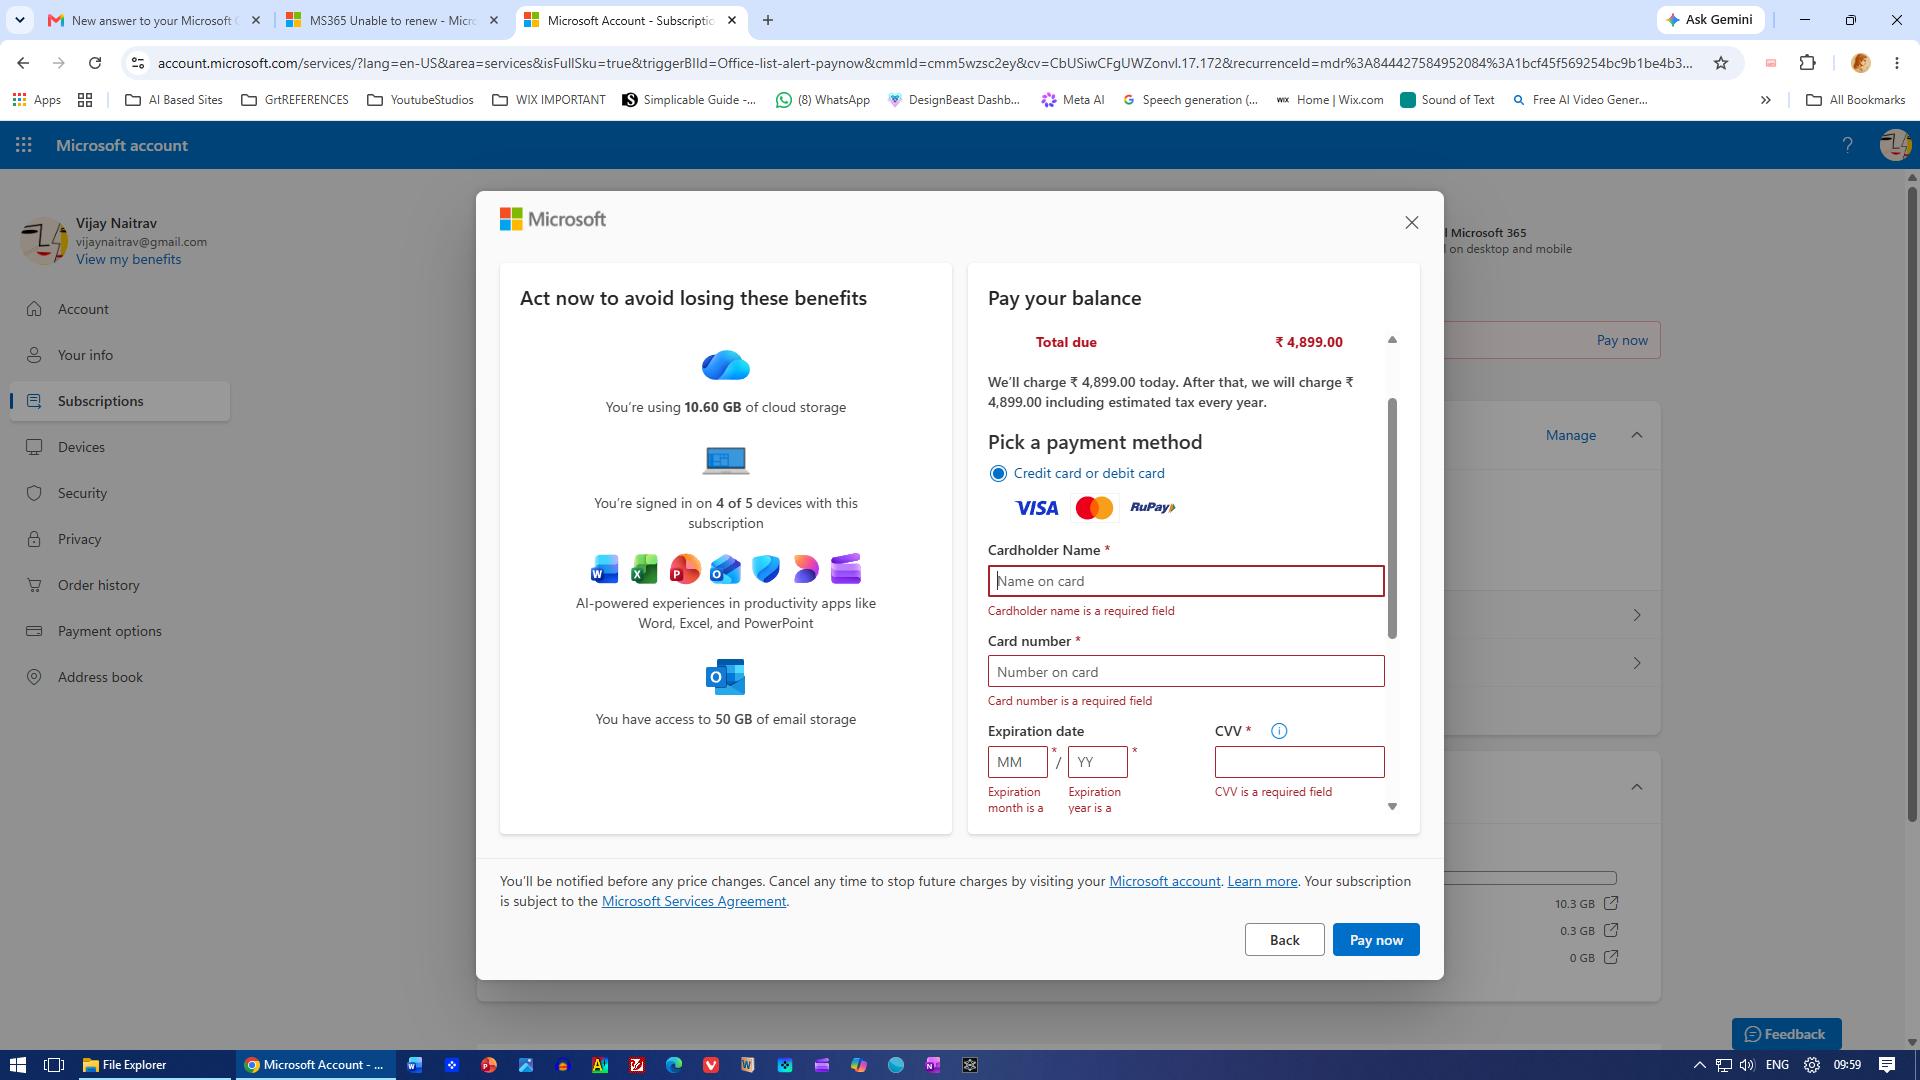The image size is (1920, 1080).
Task: Open All Bookmarks folder
Action: point(1856,100)
